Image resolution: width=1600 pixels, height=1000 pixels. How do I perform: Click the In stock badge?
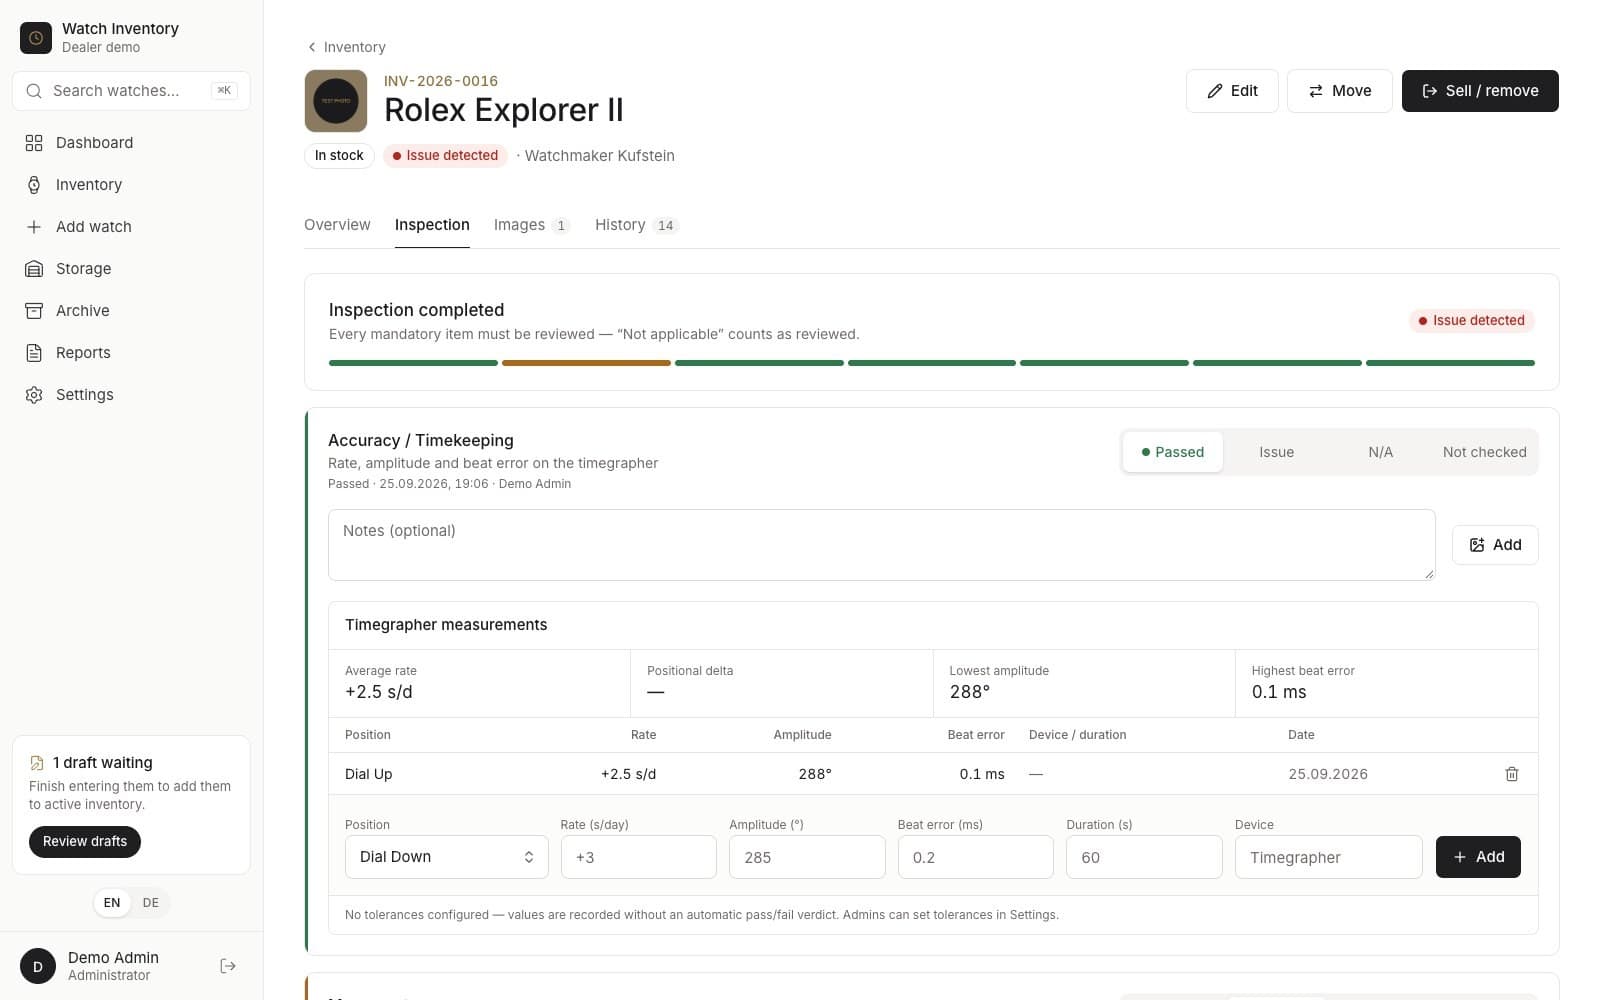click(339, 156)
